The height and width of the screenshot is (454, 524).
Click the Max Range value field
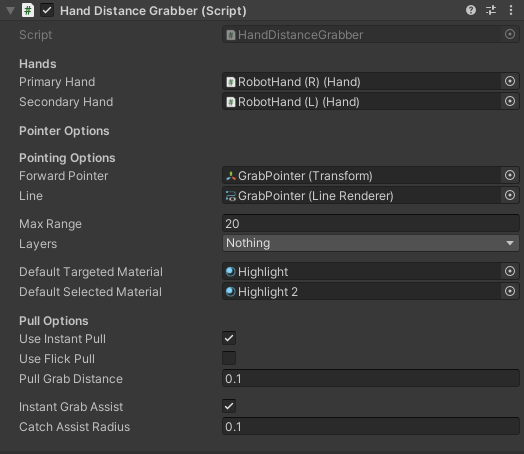[371, 223]
